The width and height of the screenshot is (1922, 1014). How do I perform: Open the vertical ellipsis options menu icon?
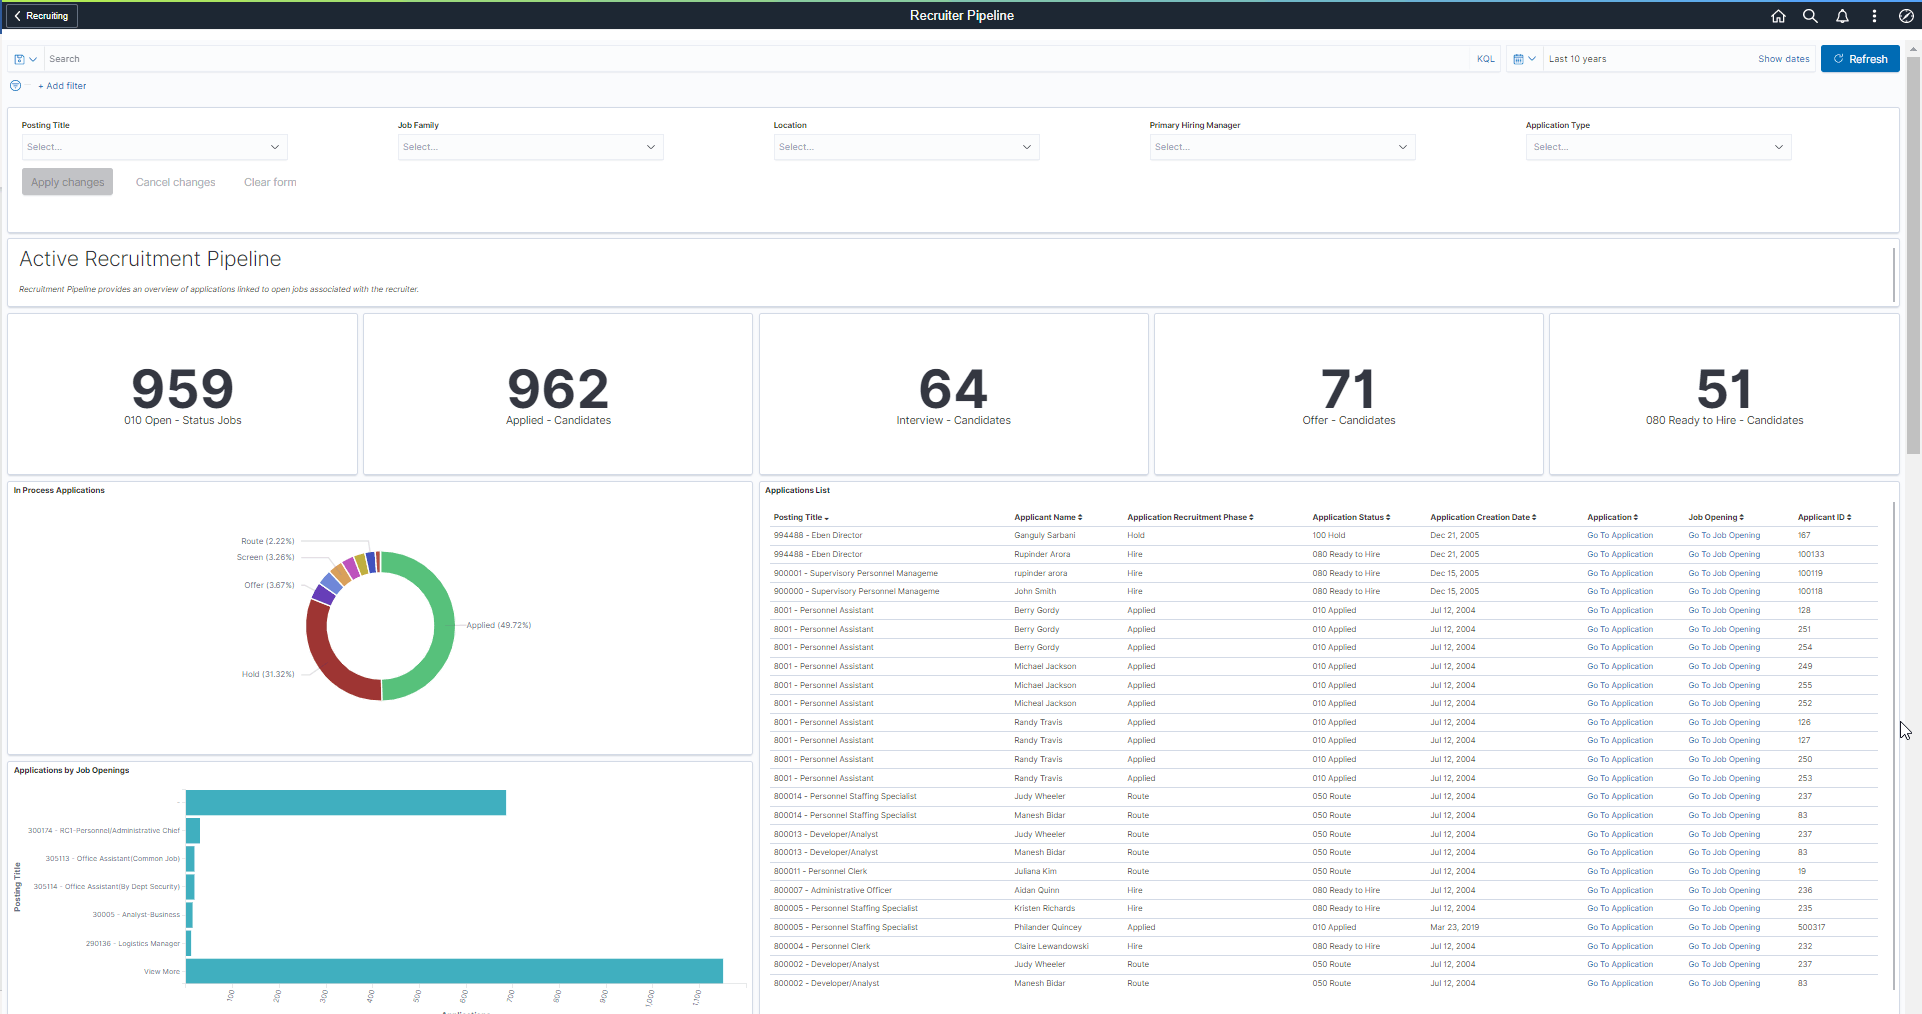pos(1874,16)
